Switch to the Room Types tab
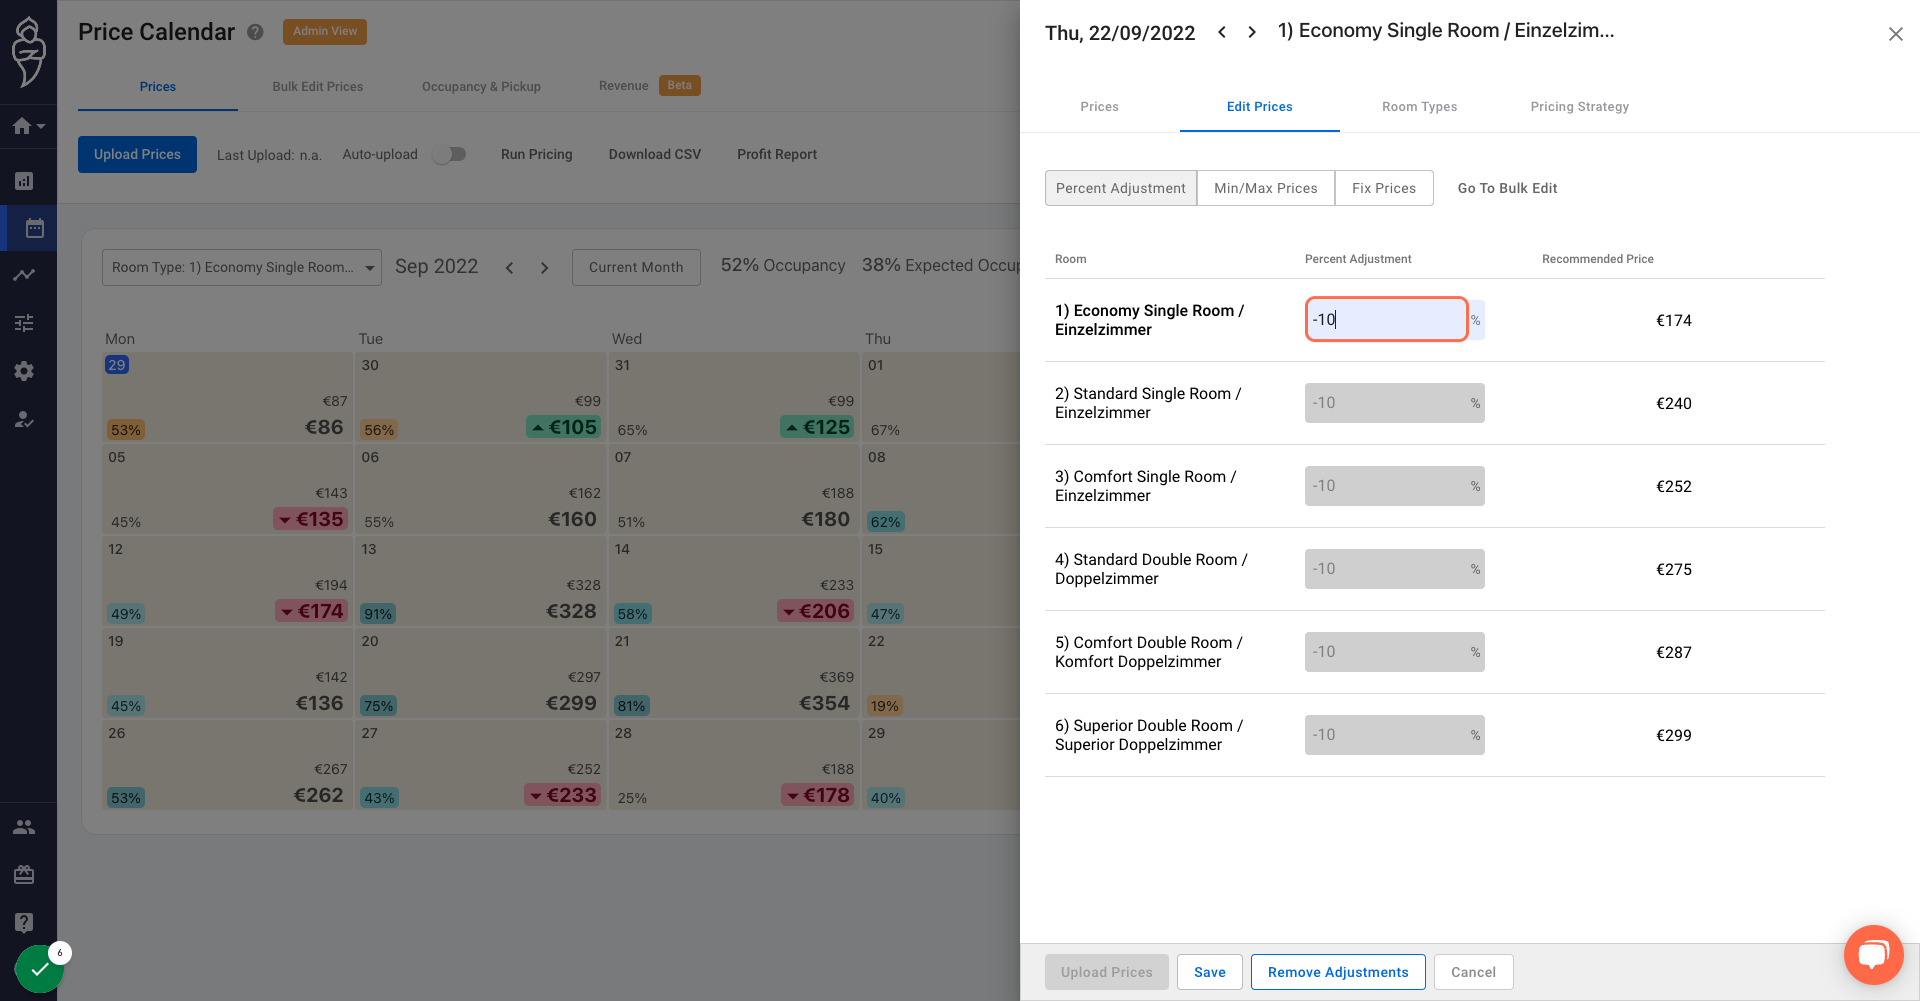The height and width of the screenshot is (1001, 1920). [1419, 107]
